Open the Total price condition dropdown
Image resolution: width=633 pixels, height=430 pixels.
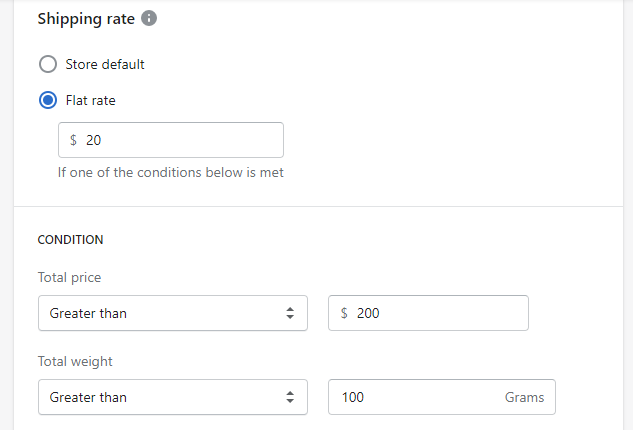point(171,313)
